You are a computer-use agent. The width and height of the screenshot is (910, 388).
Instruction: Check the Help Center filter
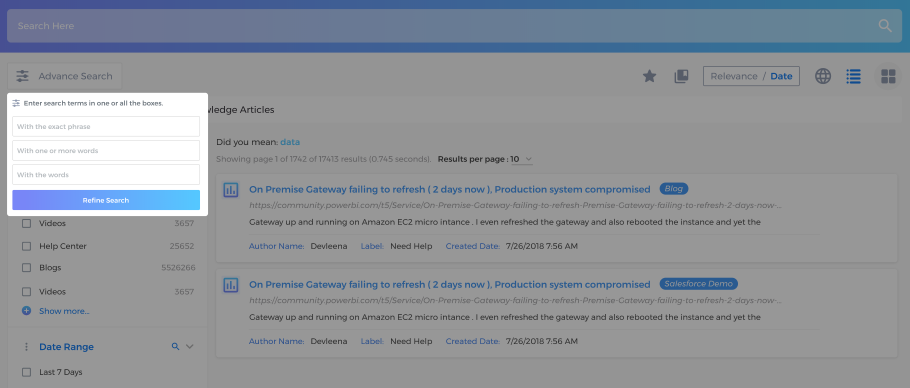(26, 246)
